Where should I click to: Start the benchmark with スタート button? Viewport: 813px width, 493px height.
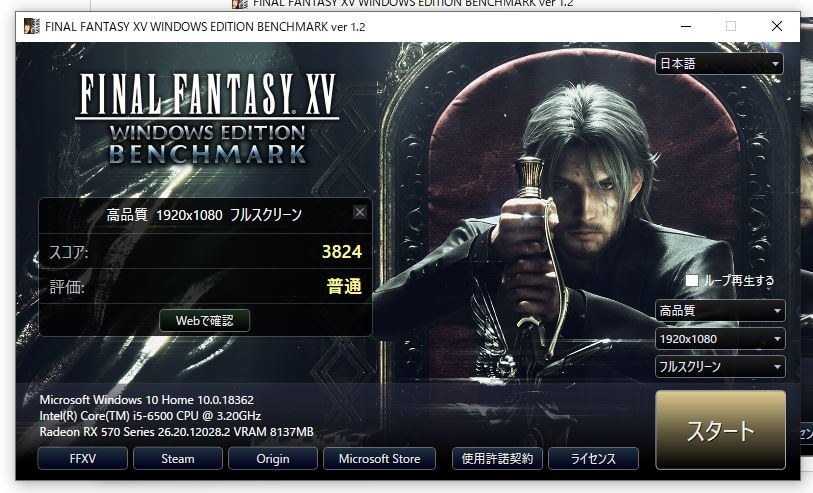coord(720,430)
